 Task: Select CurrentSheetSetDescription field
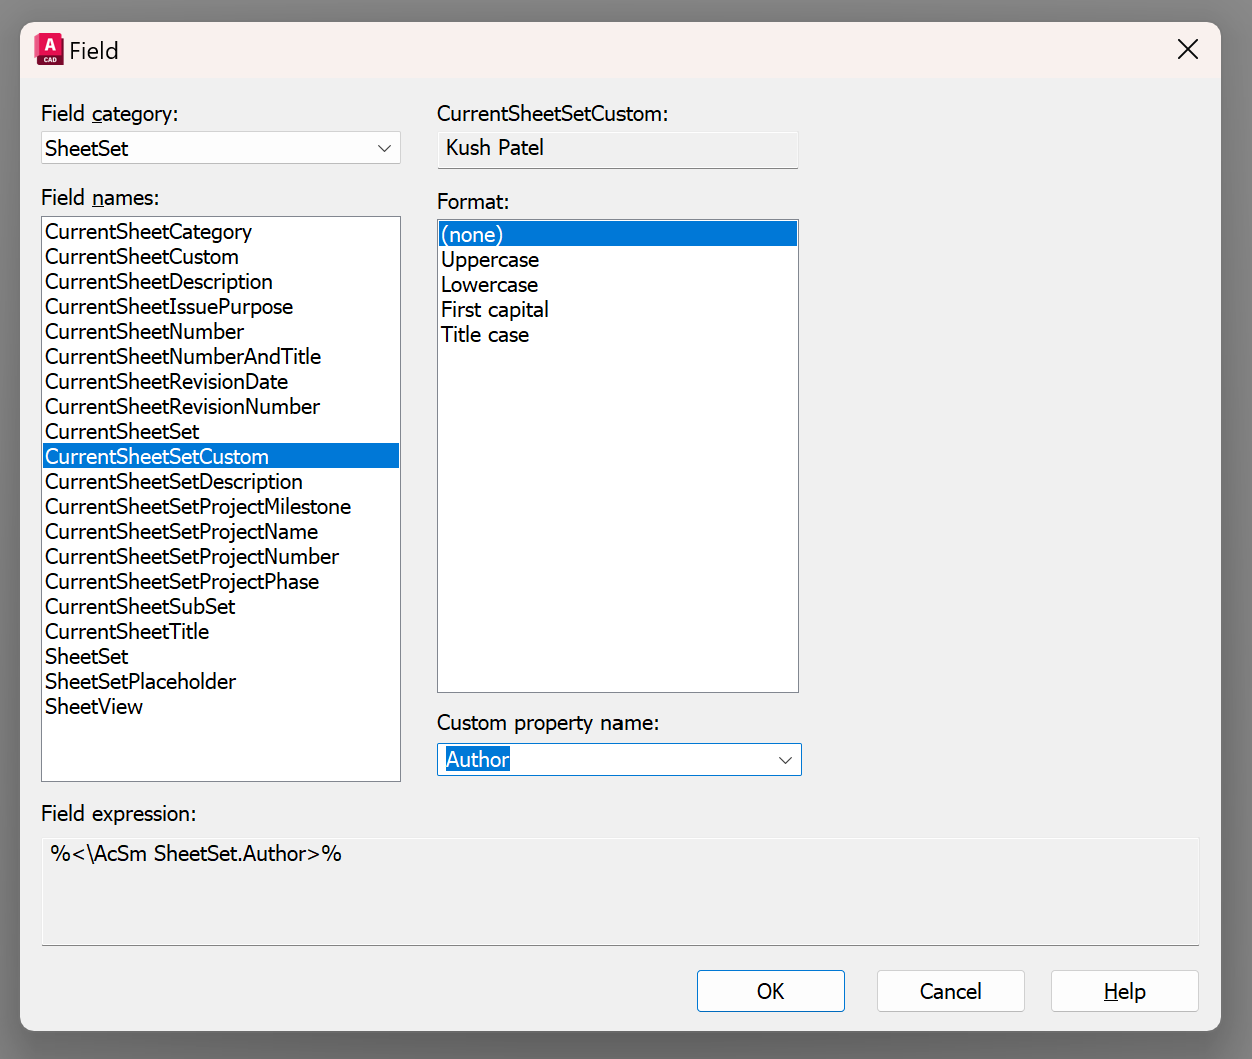point(173,481)
